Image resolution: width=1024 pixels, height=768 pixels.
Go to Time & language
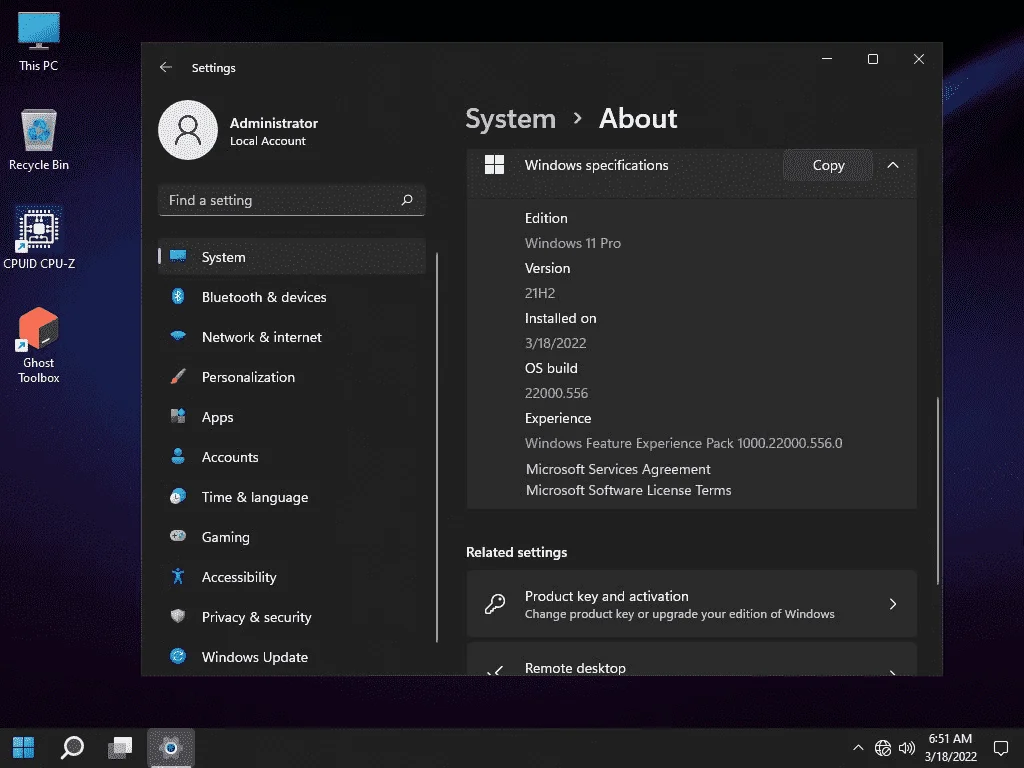pos(292,497)
